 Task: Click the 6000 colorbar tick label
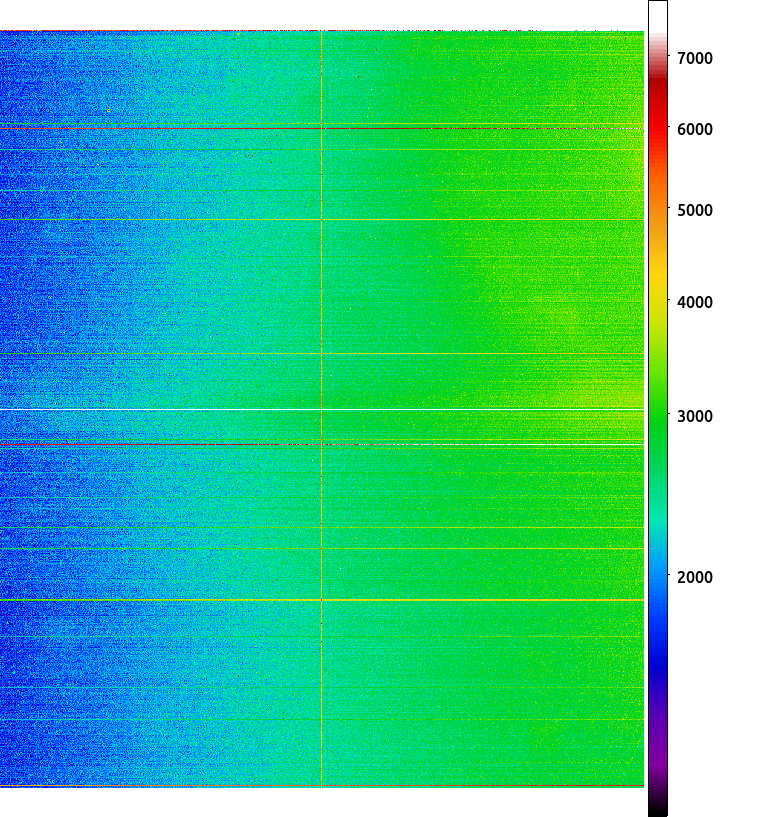pos(694,129)
